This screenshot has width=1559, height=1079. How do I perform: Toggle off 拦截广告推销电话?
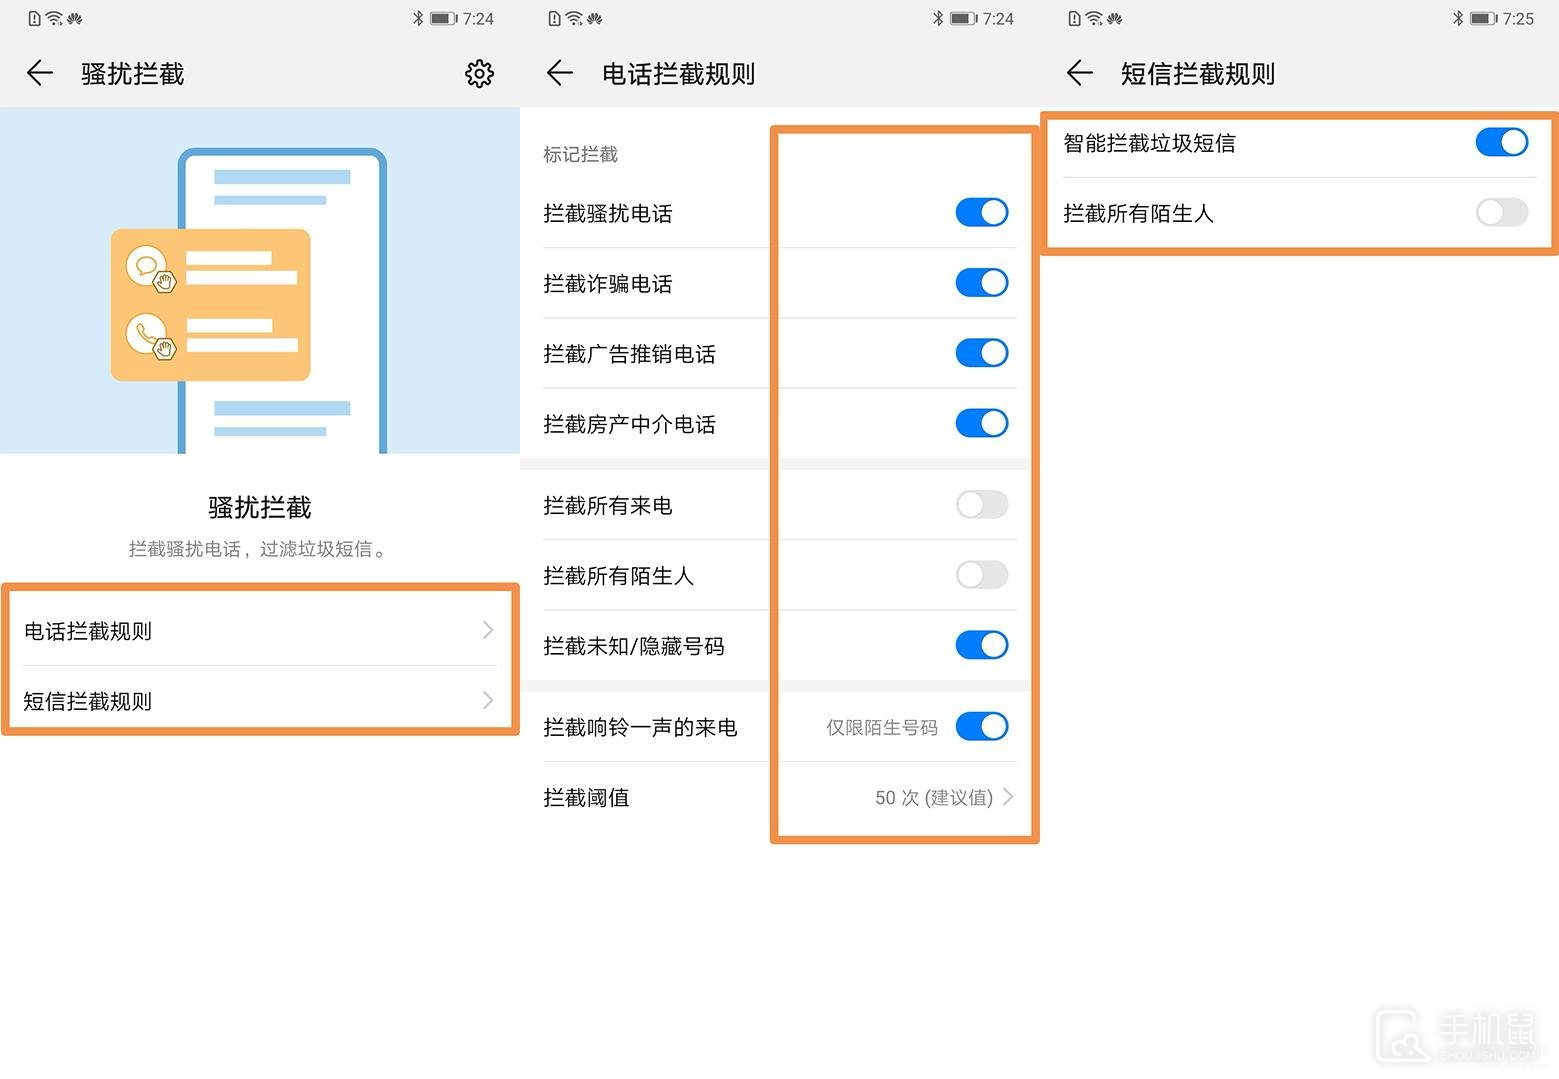[x=981, y=352]
